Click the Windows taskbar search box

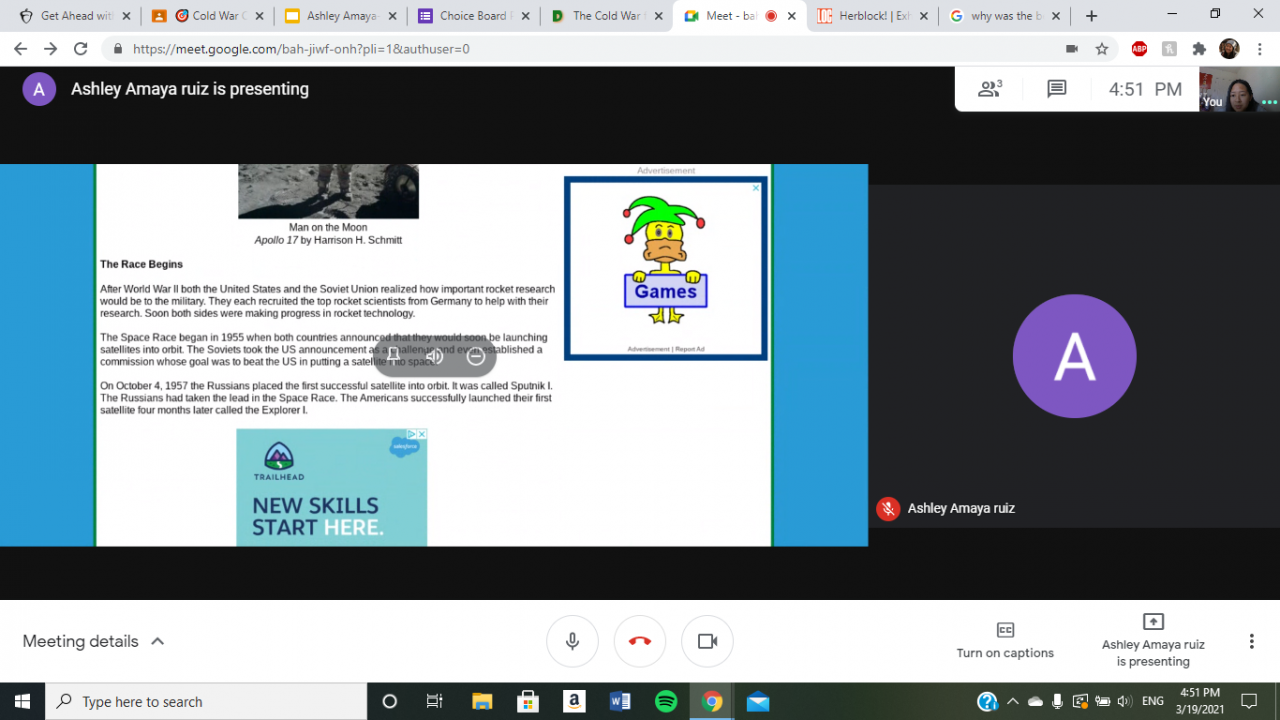(x=206, y=701)
